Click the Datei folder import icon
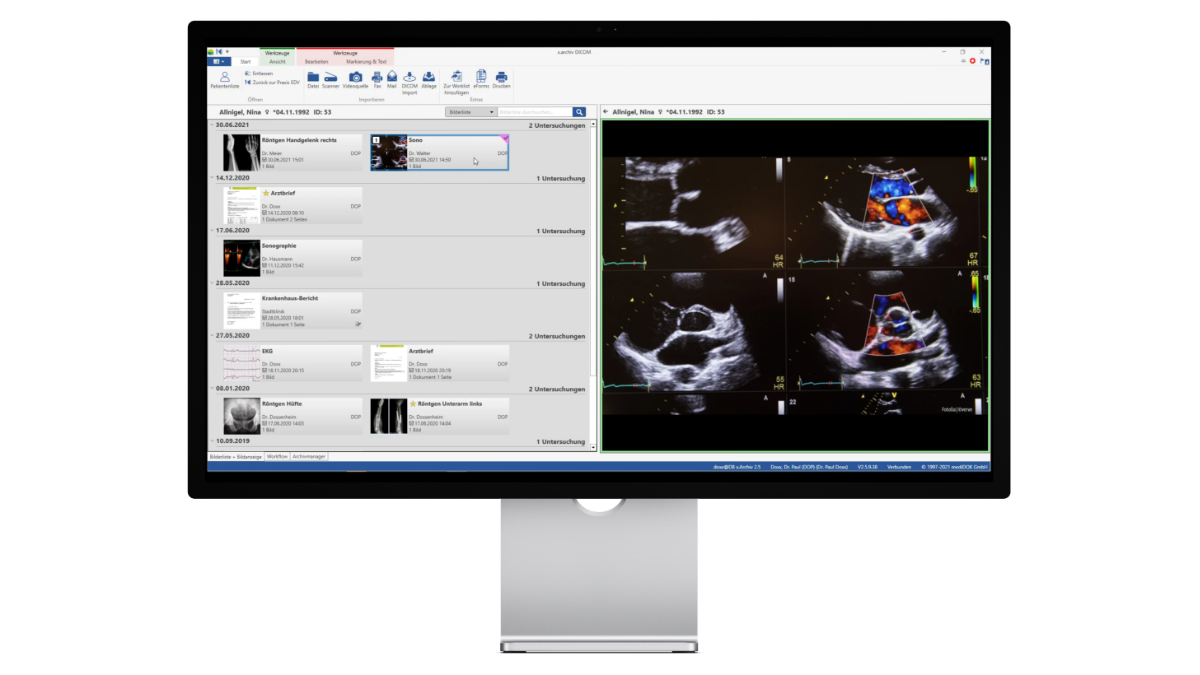 tap(313, 80)
